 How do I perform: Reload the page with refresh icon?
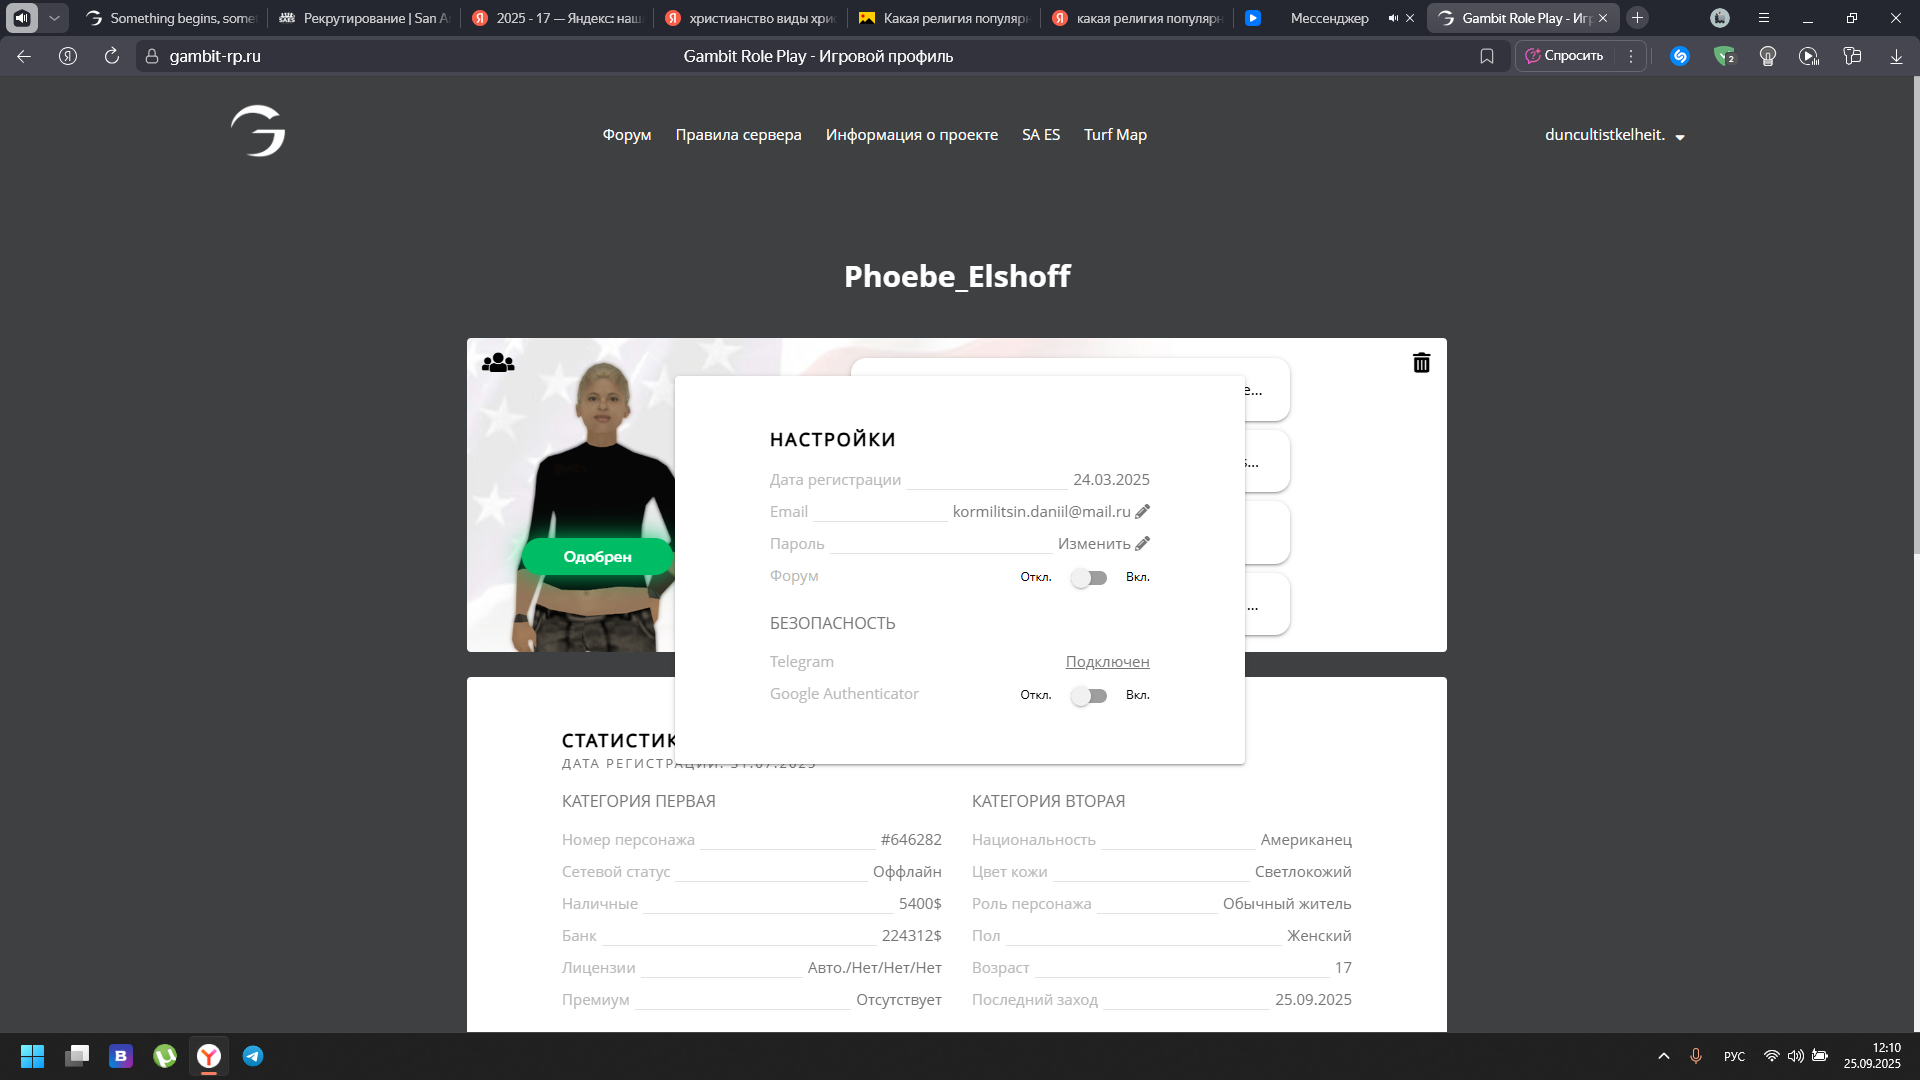(112, 57)
